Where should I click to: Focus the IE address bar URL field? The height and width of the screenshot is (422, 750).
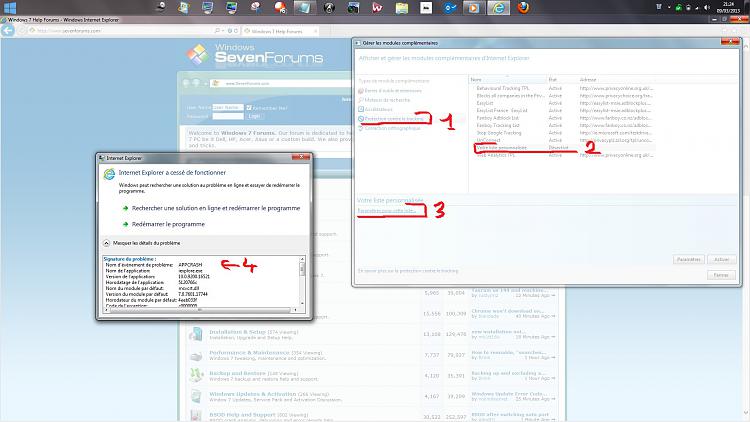click(122, 31)
